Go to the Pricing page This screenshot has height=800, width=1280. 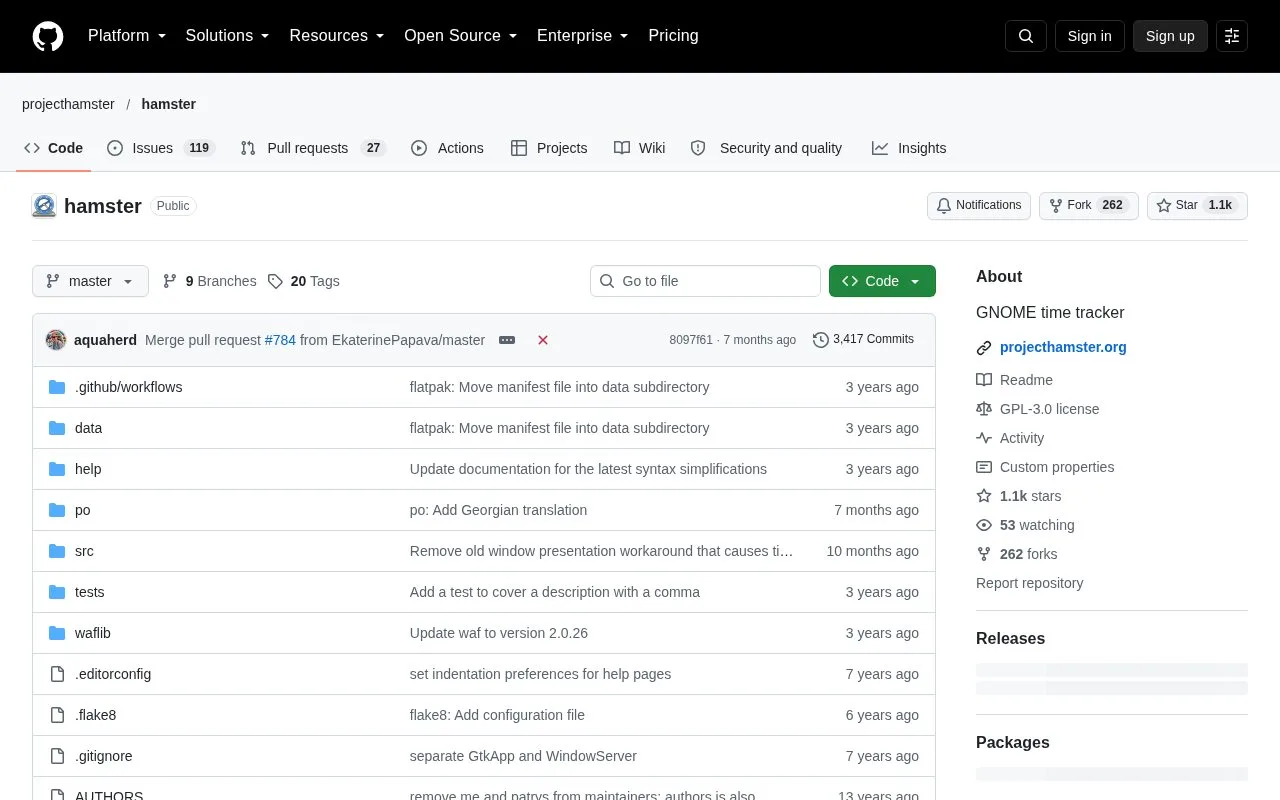[673, 36]
